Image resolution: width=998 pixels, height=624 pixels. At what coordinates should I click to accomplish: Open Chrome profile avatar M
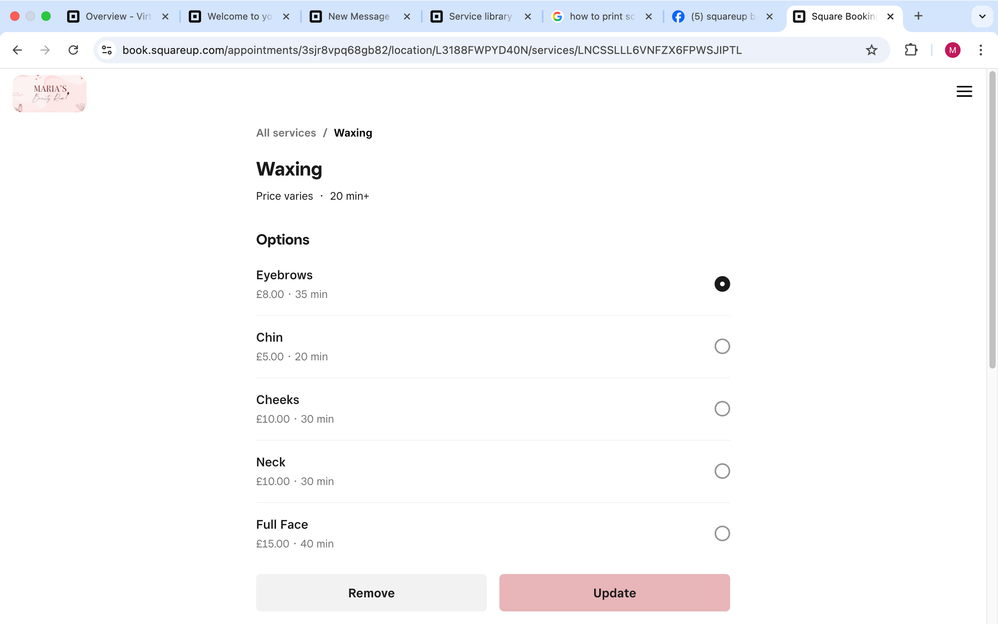(x=952, y=50)
